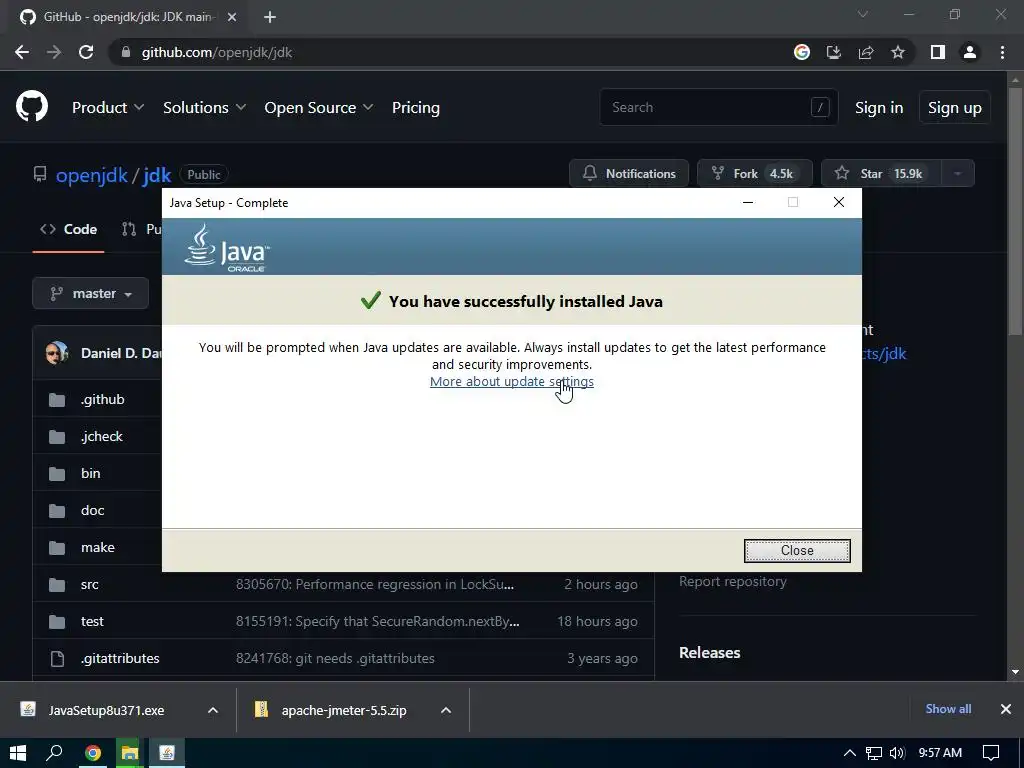This screenshot has width=1024, height=768.
Task: Click the Close button in Java Setup
Action: pyautogui.click(x=797, y=551)
